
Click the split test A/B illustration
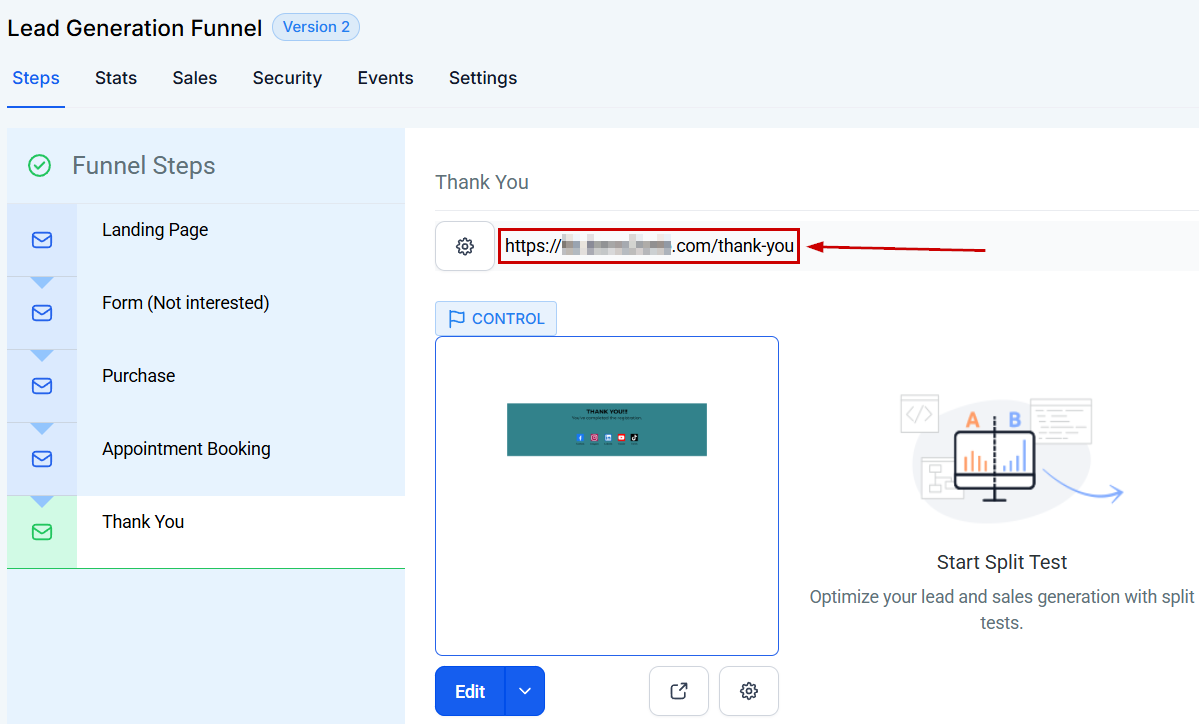(x=1011, y=458)
